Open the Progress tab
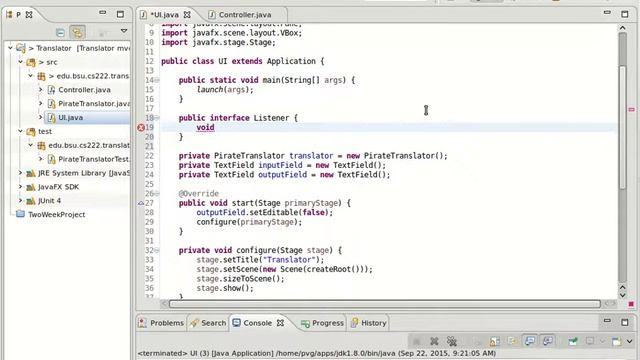This screenshot has width=640, height=360. [322, 323]
